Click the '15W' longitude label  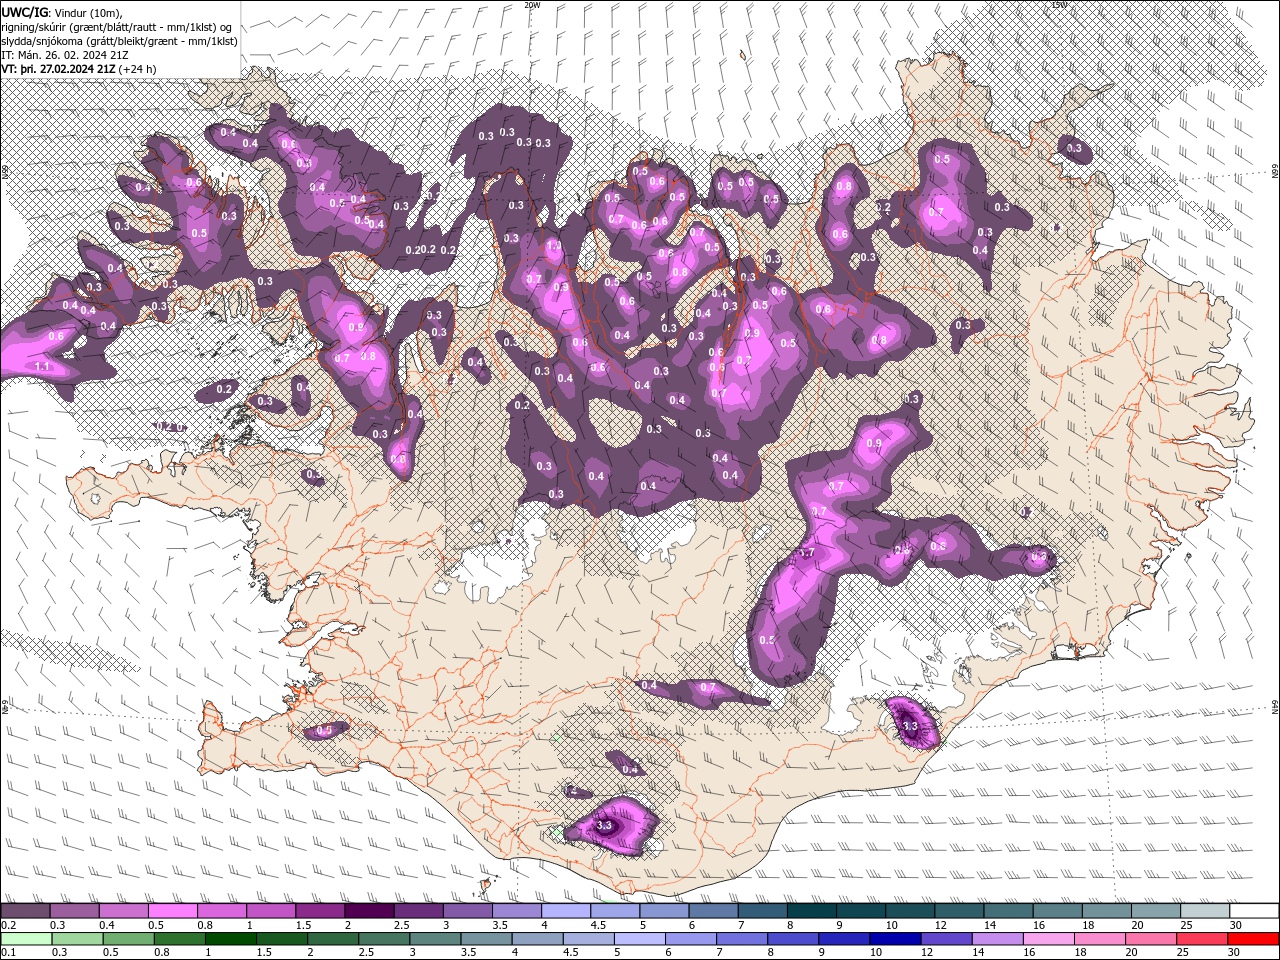[1059, 5]
